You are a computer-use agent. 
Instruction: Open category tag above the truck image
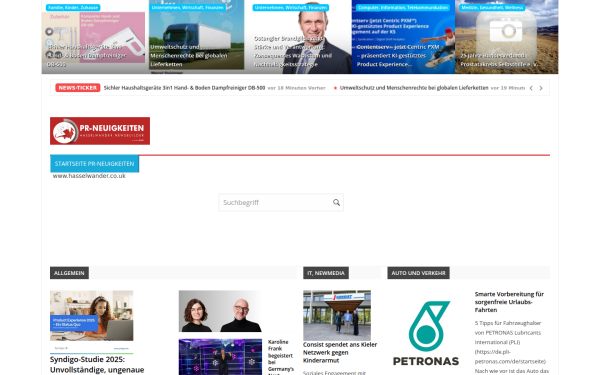click(188, 7)
